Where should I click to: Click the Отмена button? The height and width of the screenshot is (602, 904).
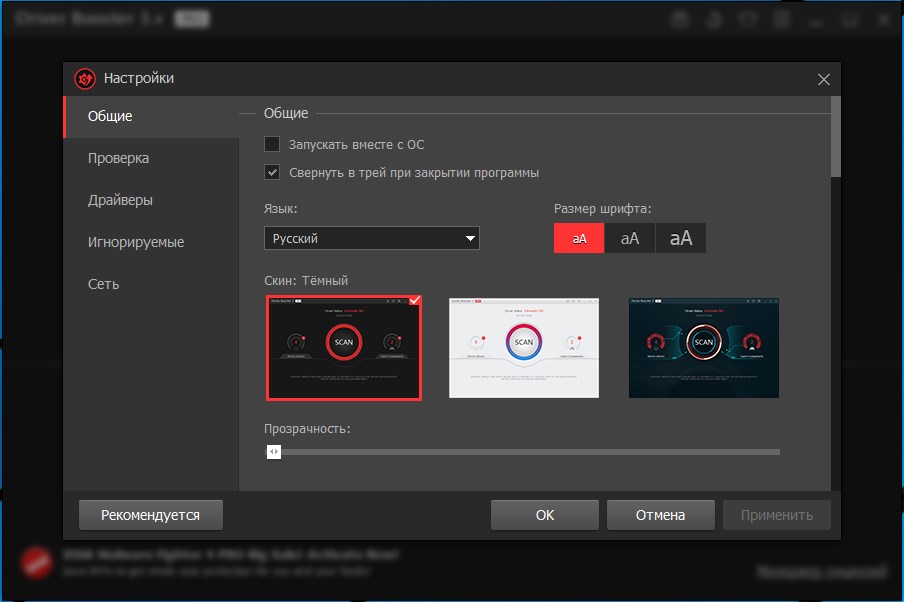[661, 515]
